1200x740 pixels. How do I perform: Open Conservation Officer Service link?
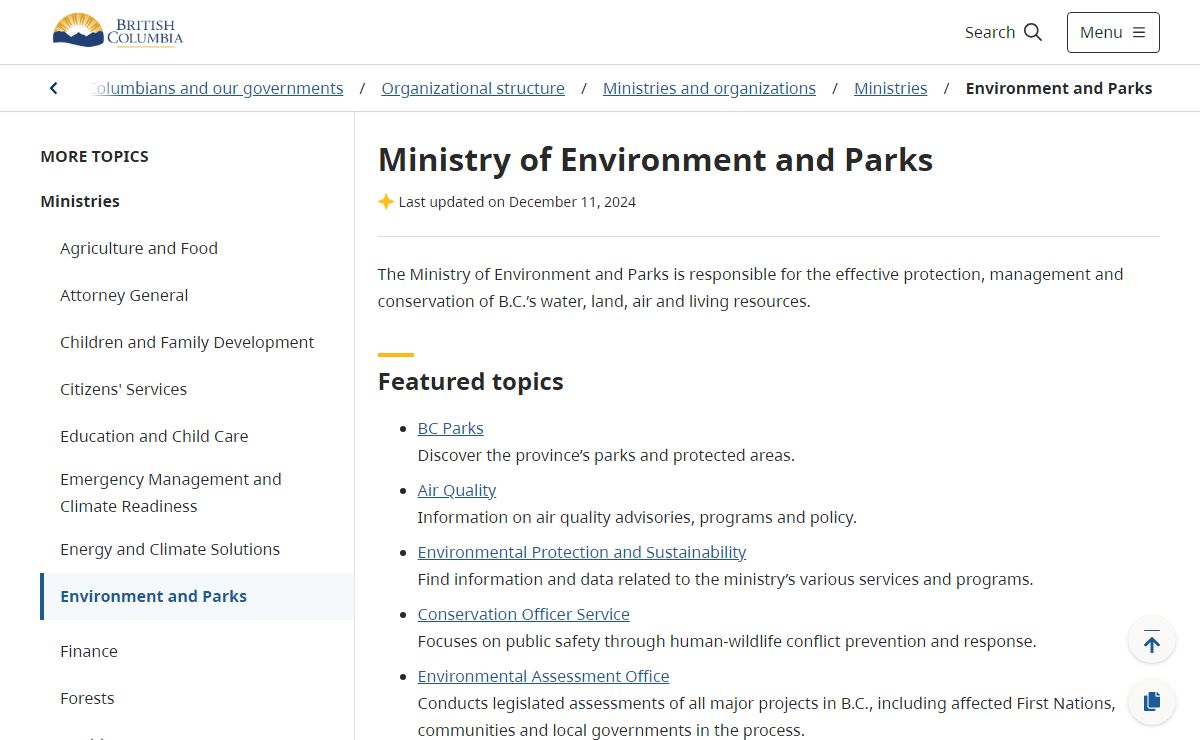[524, 614]
